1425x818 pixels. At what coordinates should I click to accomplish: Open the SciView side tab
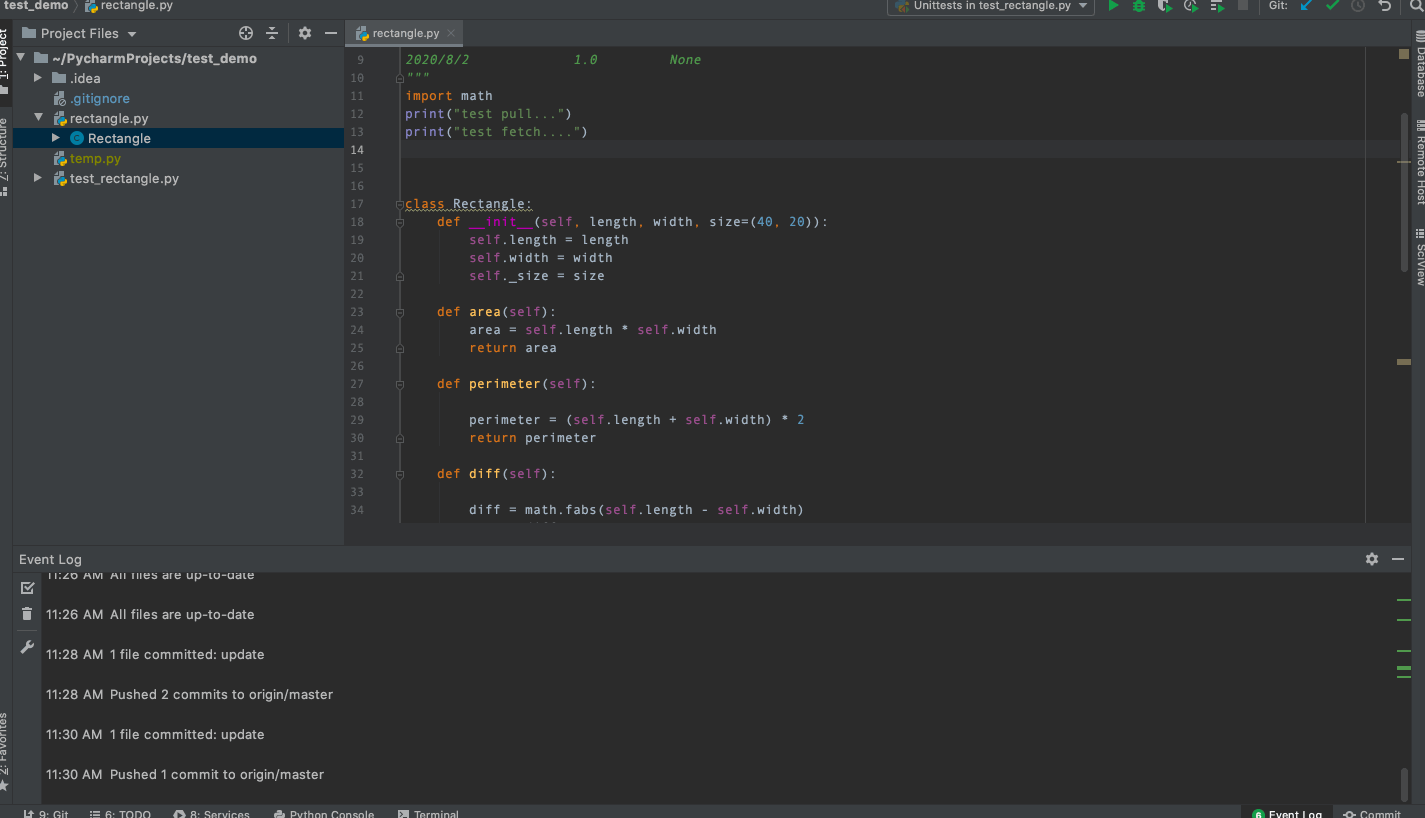pyautogui.click(x=1419, y=257)
